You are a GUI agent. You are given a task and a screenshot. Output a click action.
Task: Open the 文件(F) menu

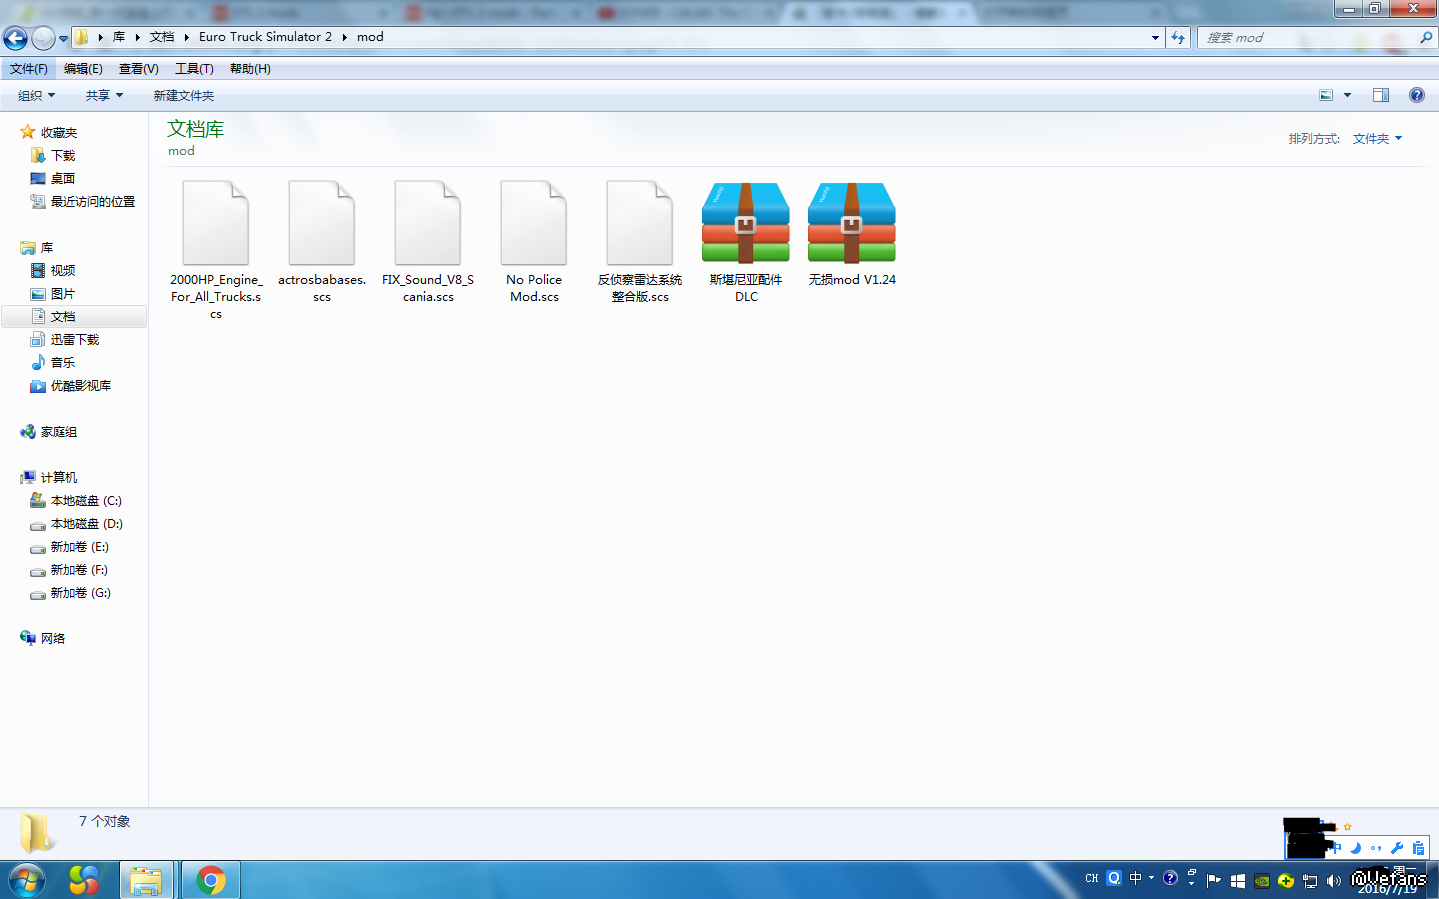pyautogui.click(x=29, y=69)
